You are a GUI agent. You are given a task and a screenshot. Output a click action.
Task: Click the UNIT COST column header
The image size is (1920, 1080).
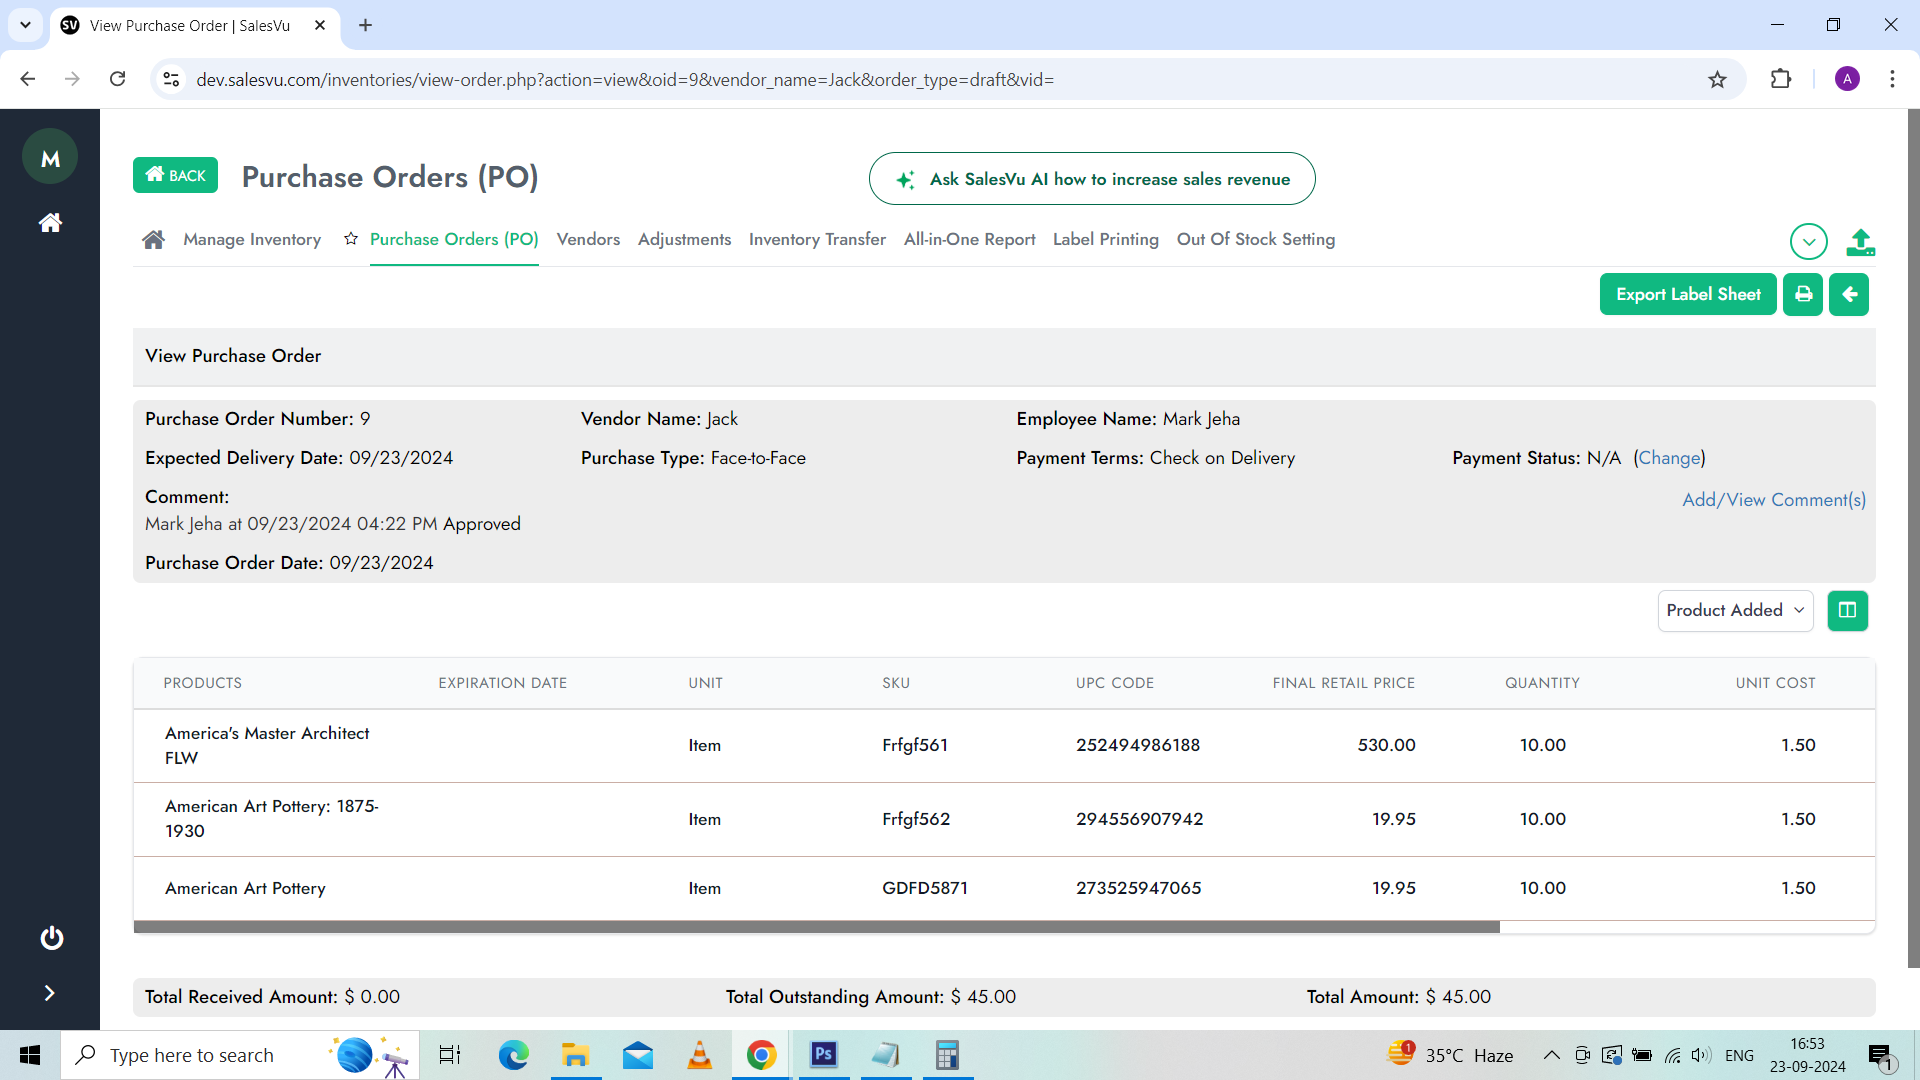pyautogui.click(x=1775, y=683)
